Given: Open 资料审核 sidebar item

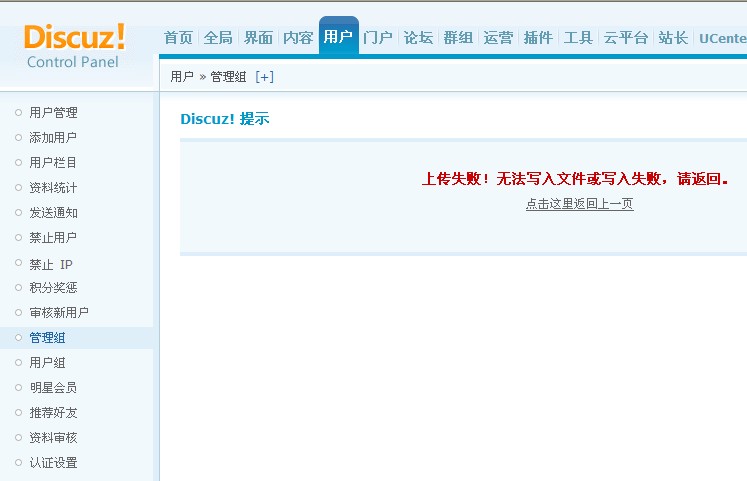Looking at the screenshot, I should click(x=53, y=438).
